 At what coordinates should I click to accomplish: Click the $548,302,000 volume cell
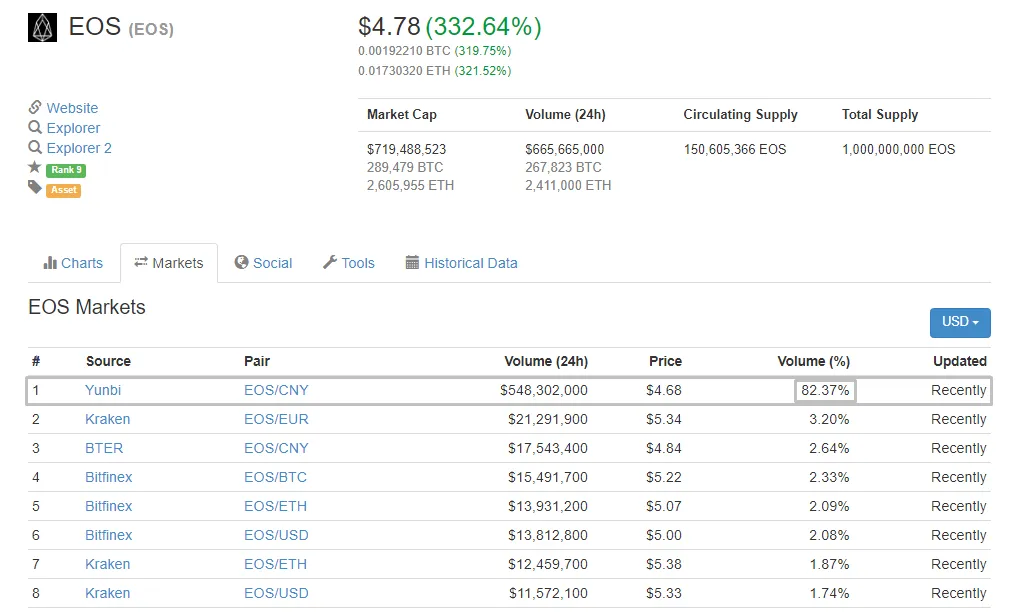544,390
